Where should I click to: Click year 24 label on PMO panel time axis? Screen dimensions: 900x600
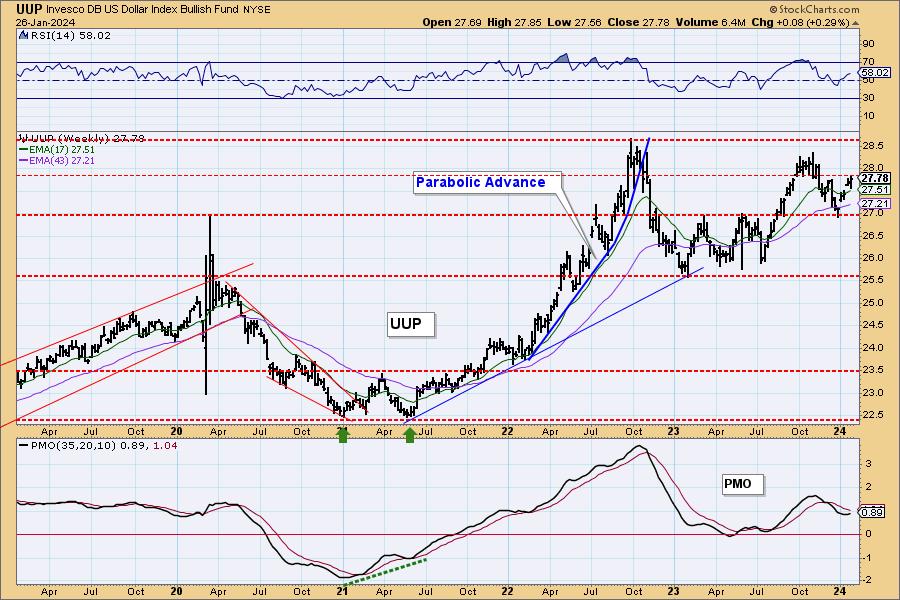coord(839,591)
